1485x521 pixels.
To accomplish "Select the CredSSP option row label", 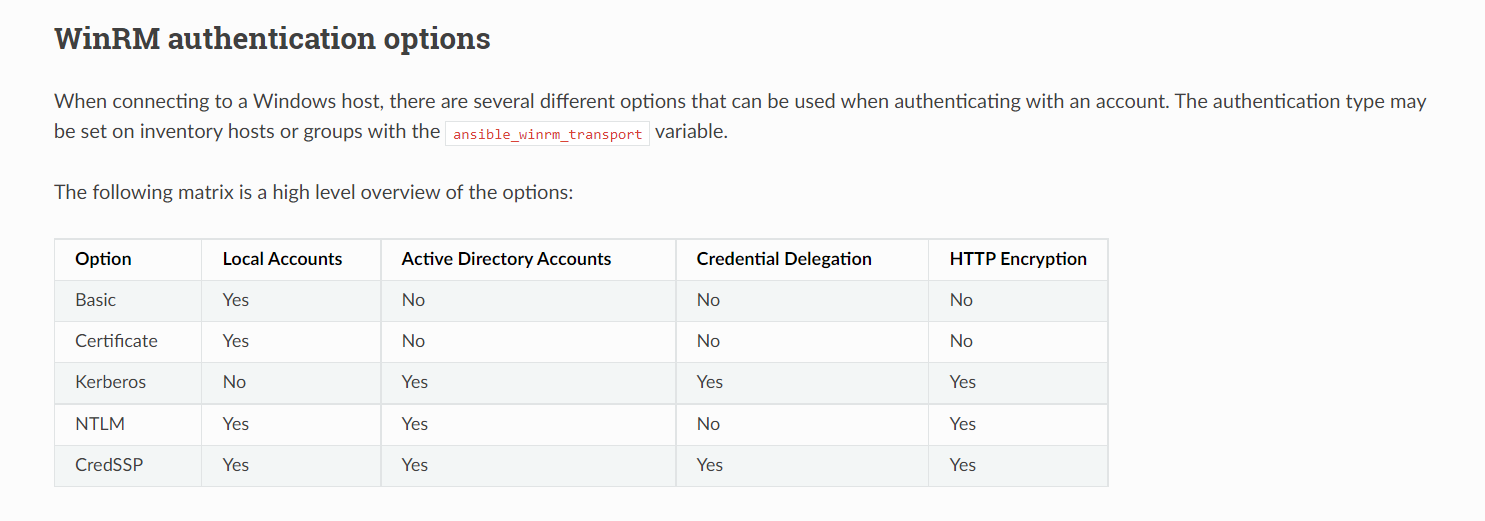I will point(109,465).
